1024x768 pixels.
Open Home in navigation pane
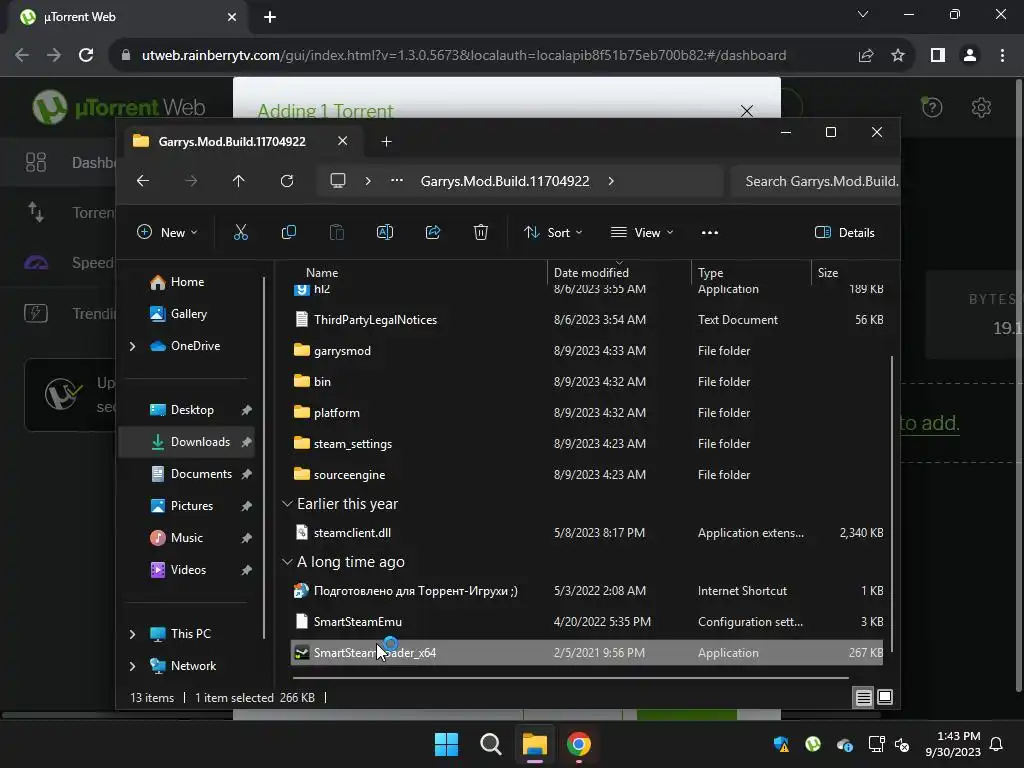[187, 282]
